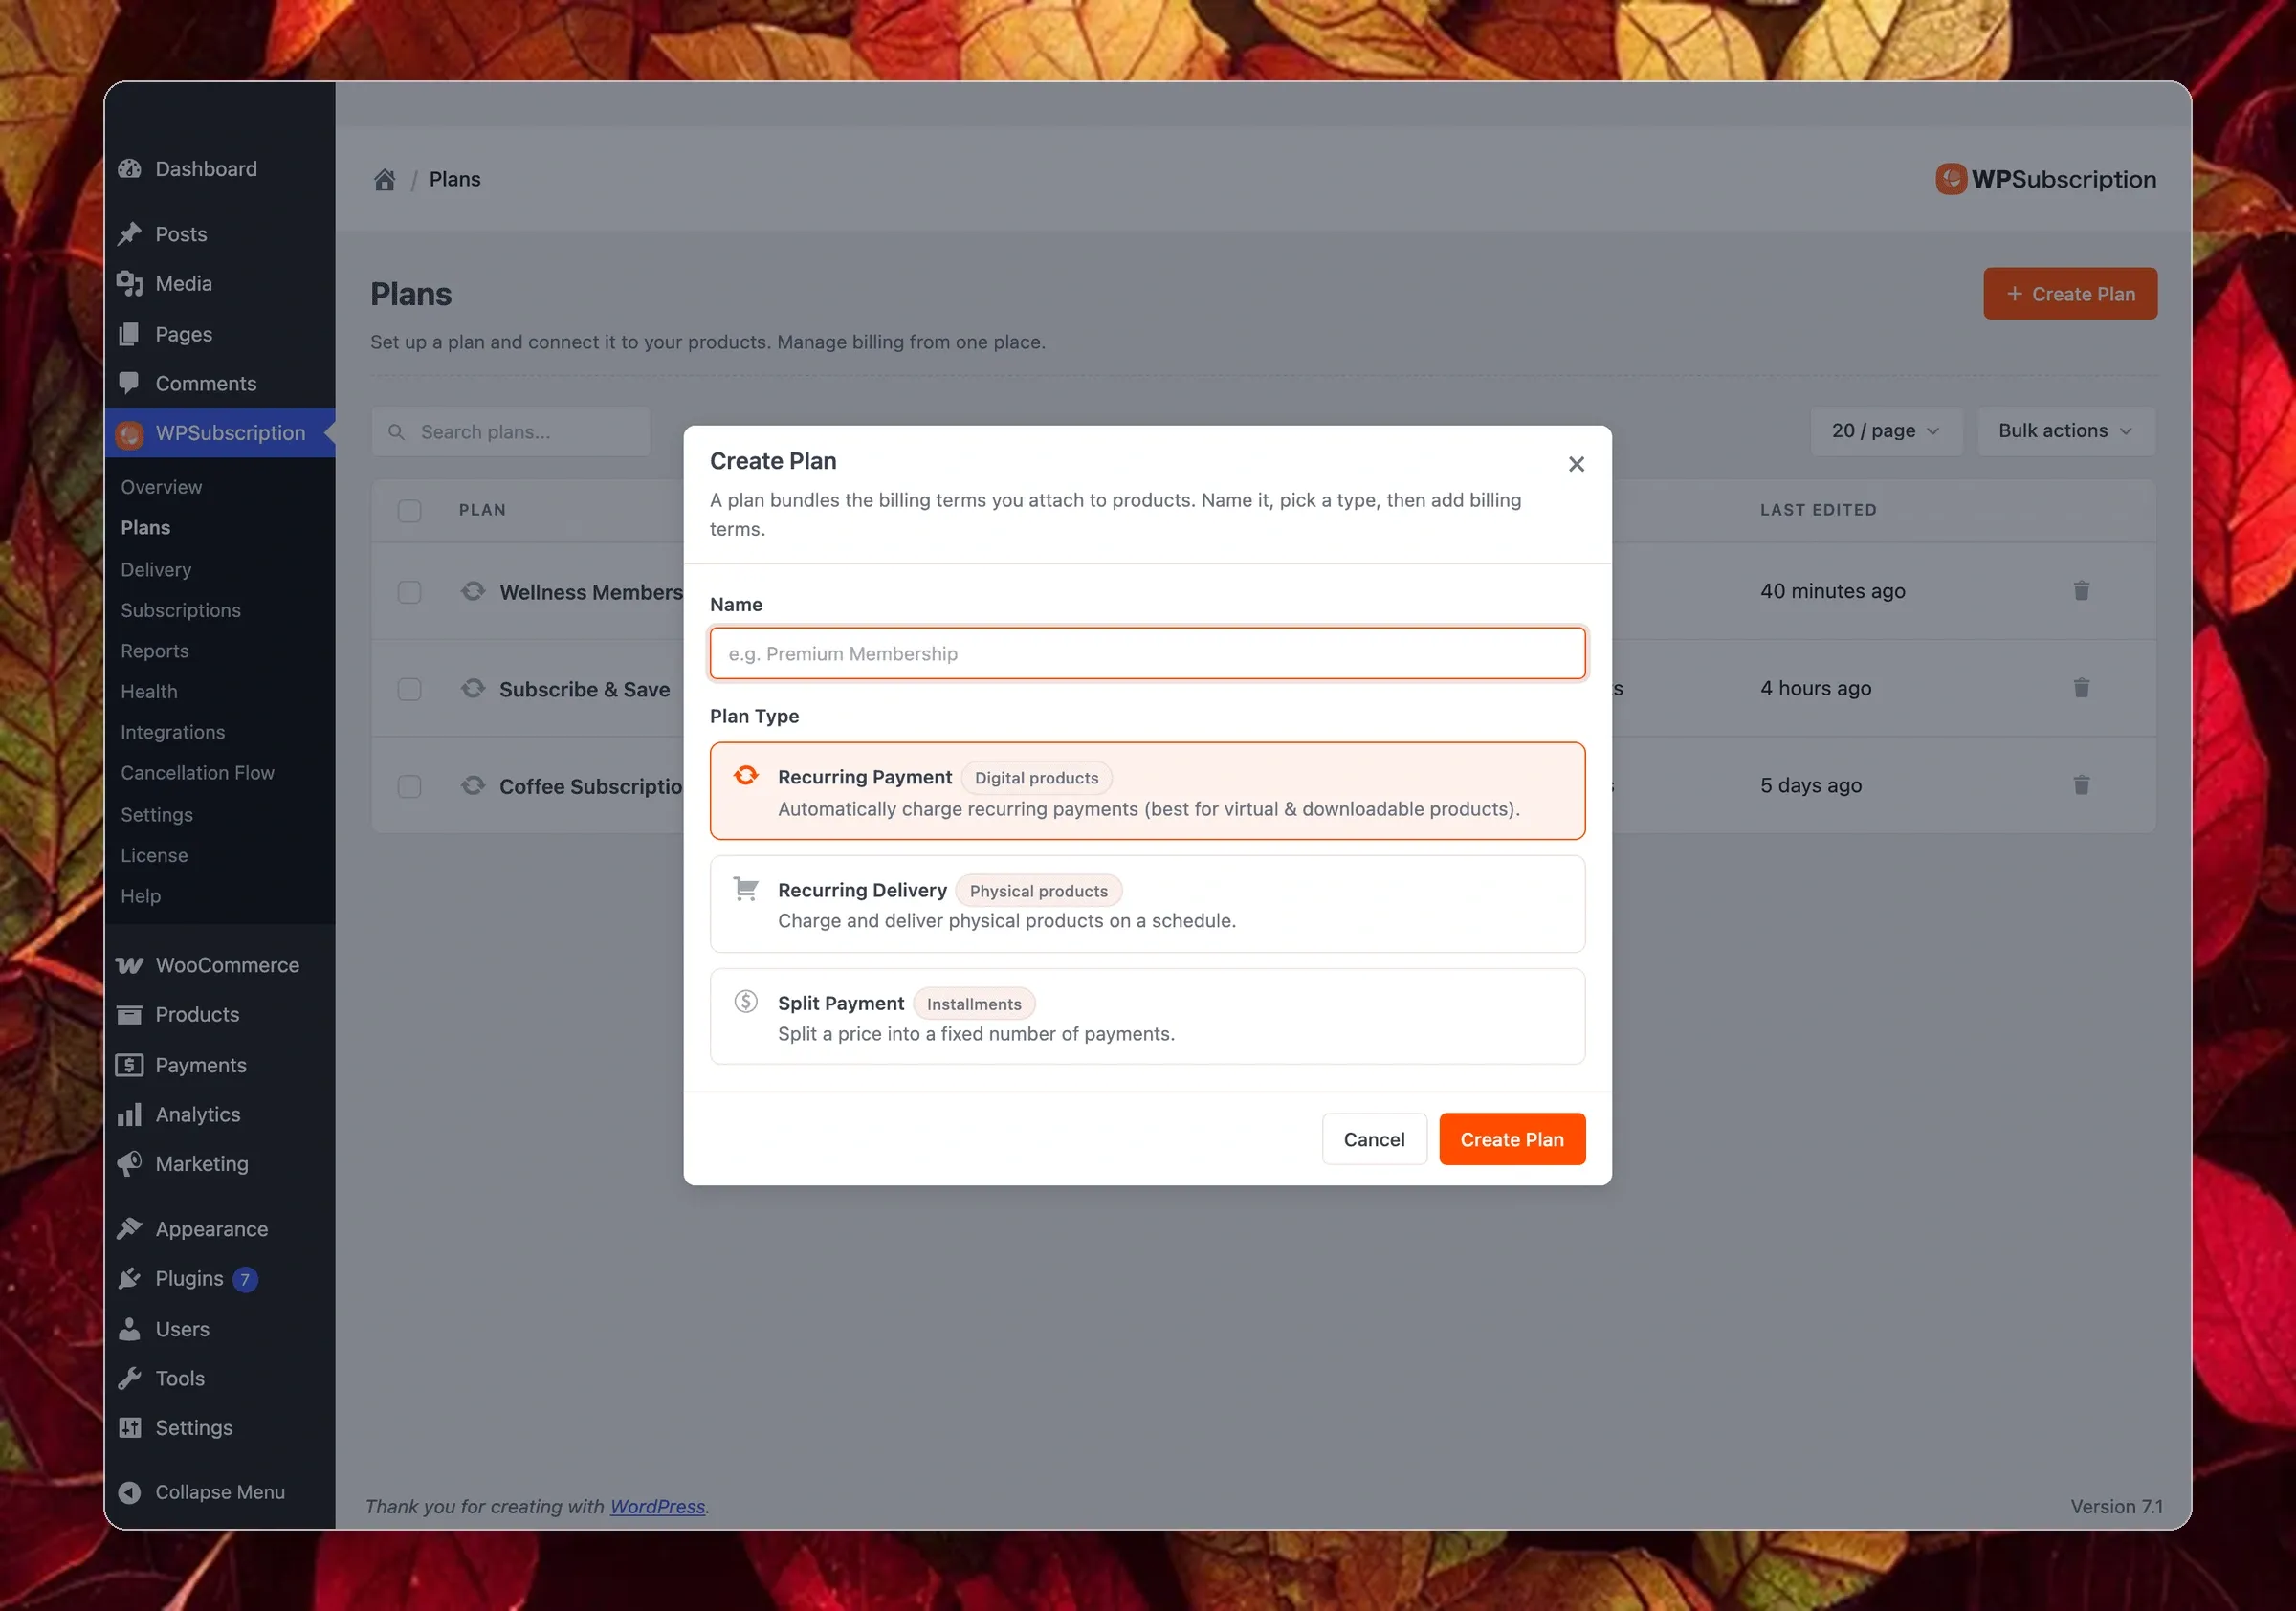
Task: Open the Health submenu item
Action: [149, 692]
